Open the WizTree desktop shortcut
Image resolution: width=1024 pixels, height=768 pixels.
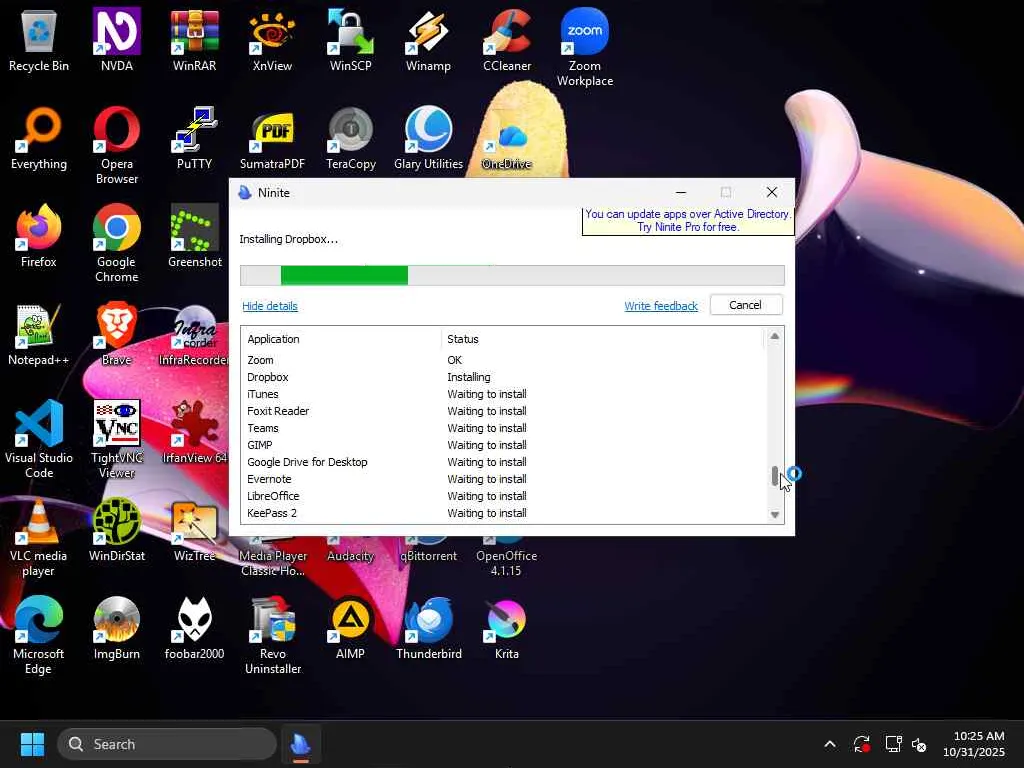pos(194,530)
